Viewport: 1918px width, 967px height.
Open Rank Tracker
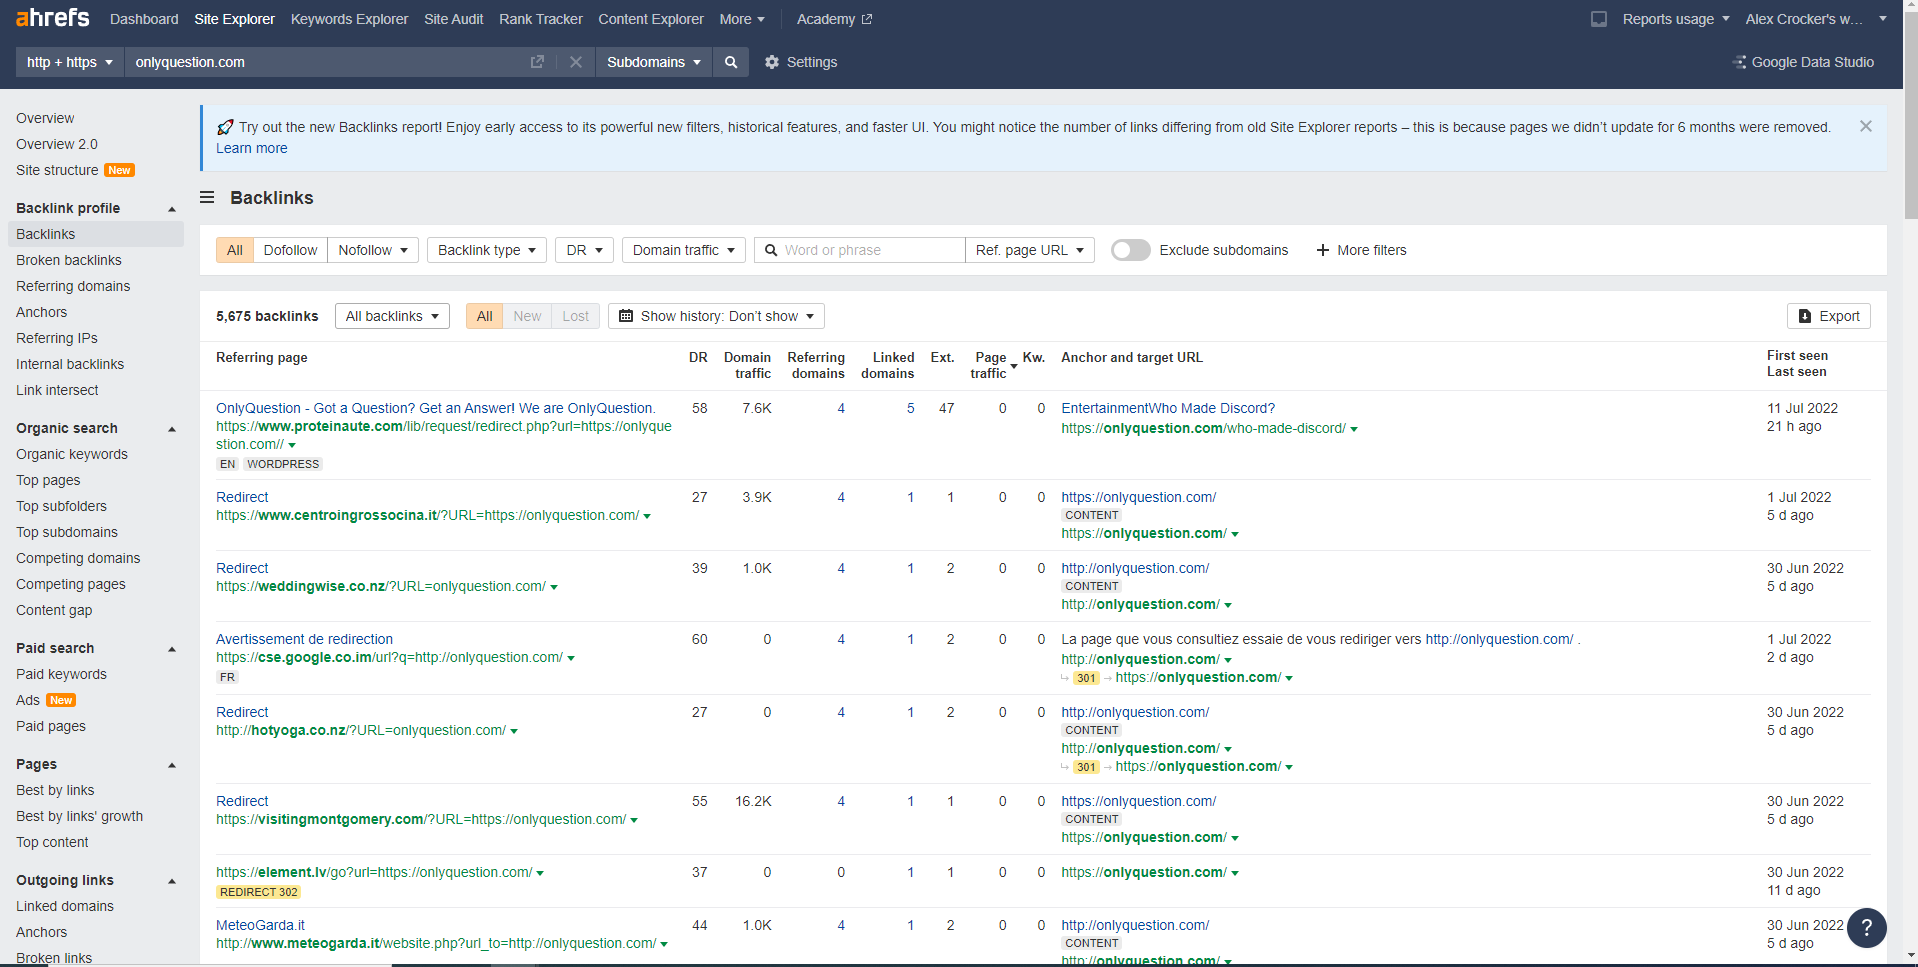541,19
